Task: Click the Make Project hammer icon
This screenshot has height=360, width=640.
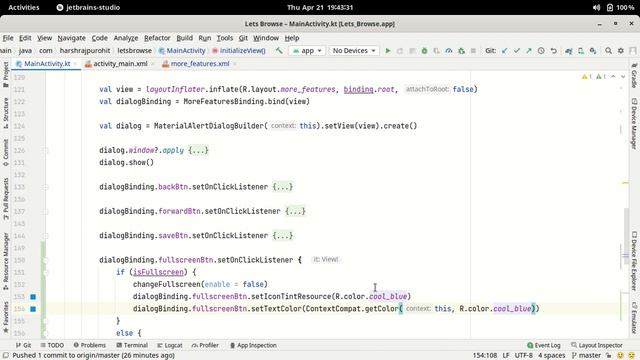Action: pos(279,51)
